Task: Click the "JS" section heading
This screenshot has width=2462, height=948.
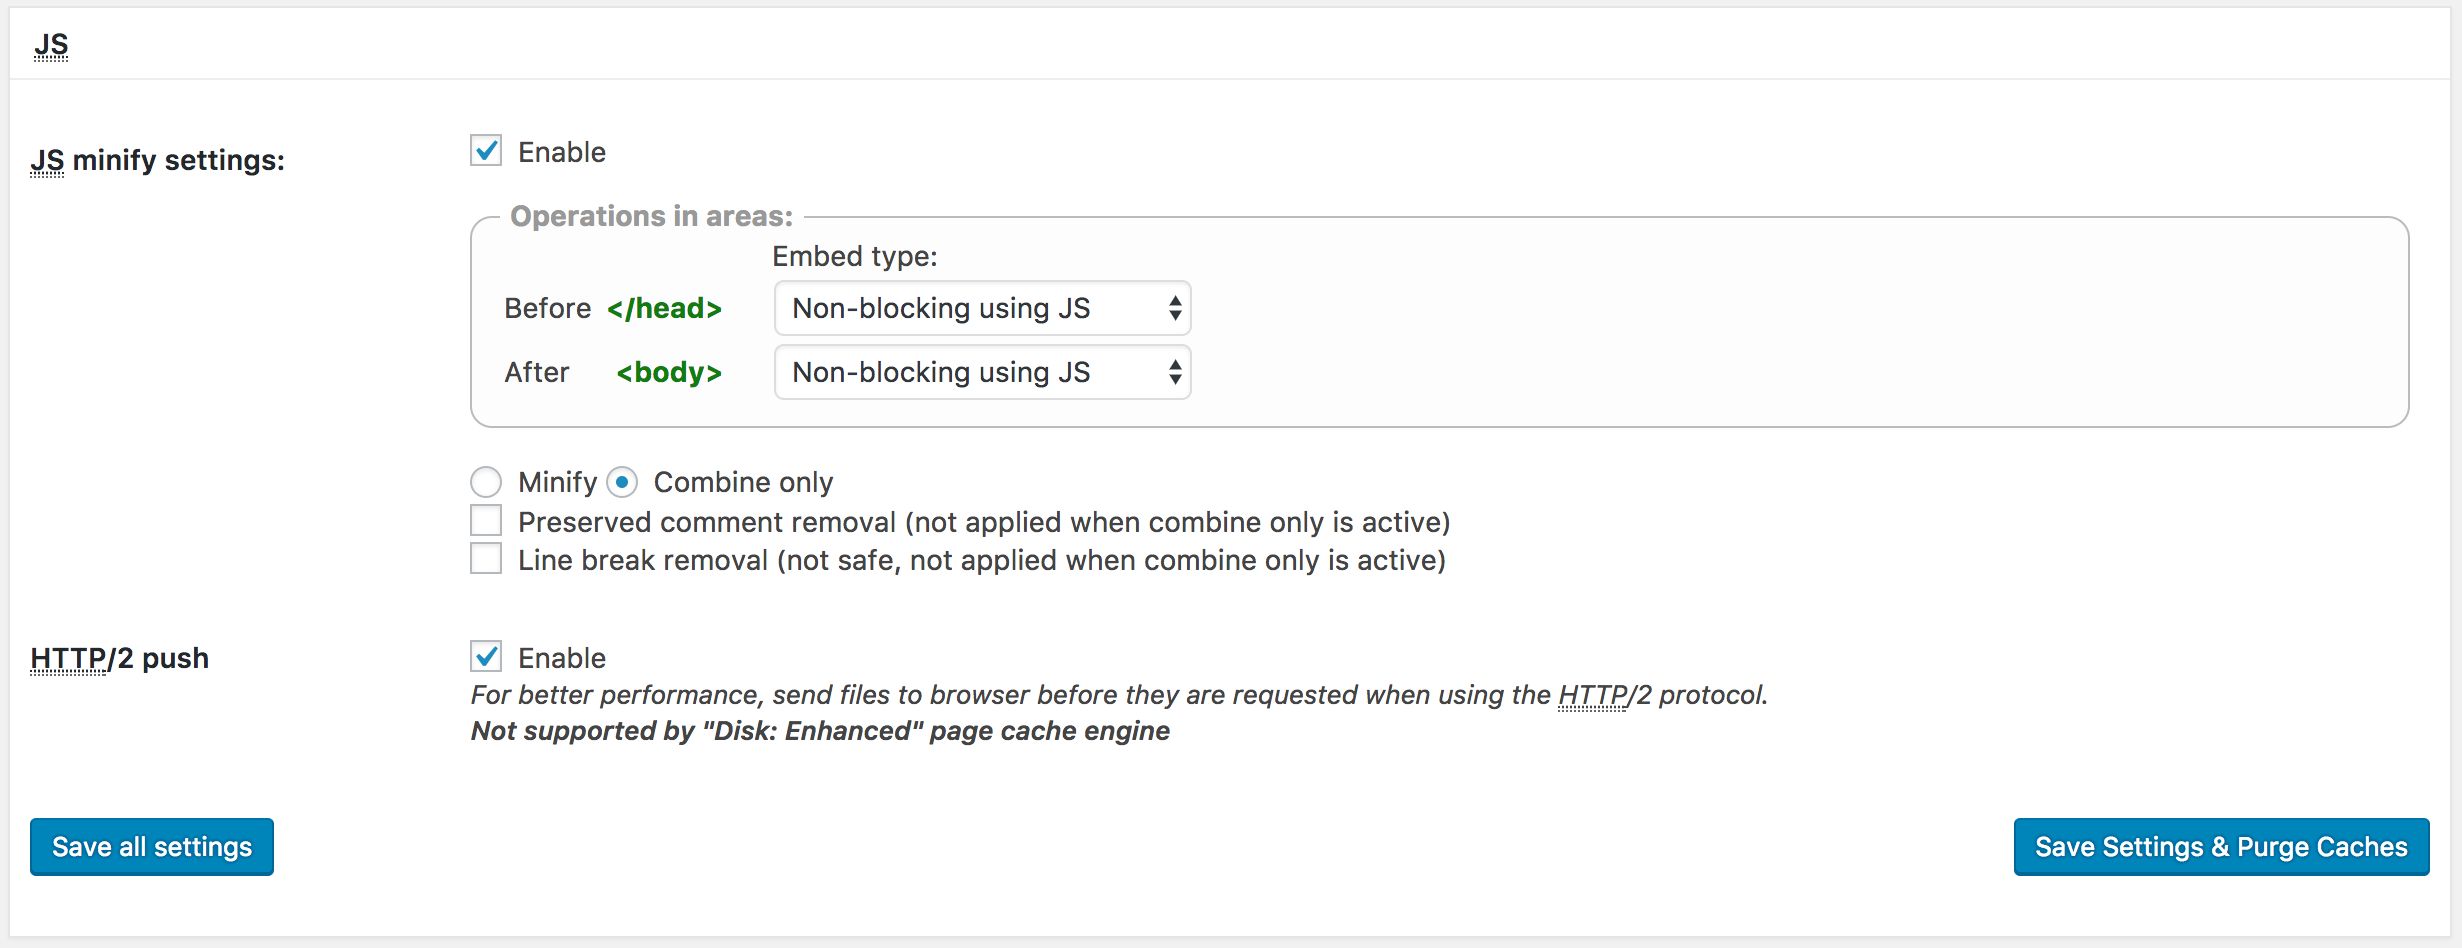Action: (51, 44)
